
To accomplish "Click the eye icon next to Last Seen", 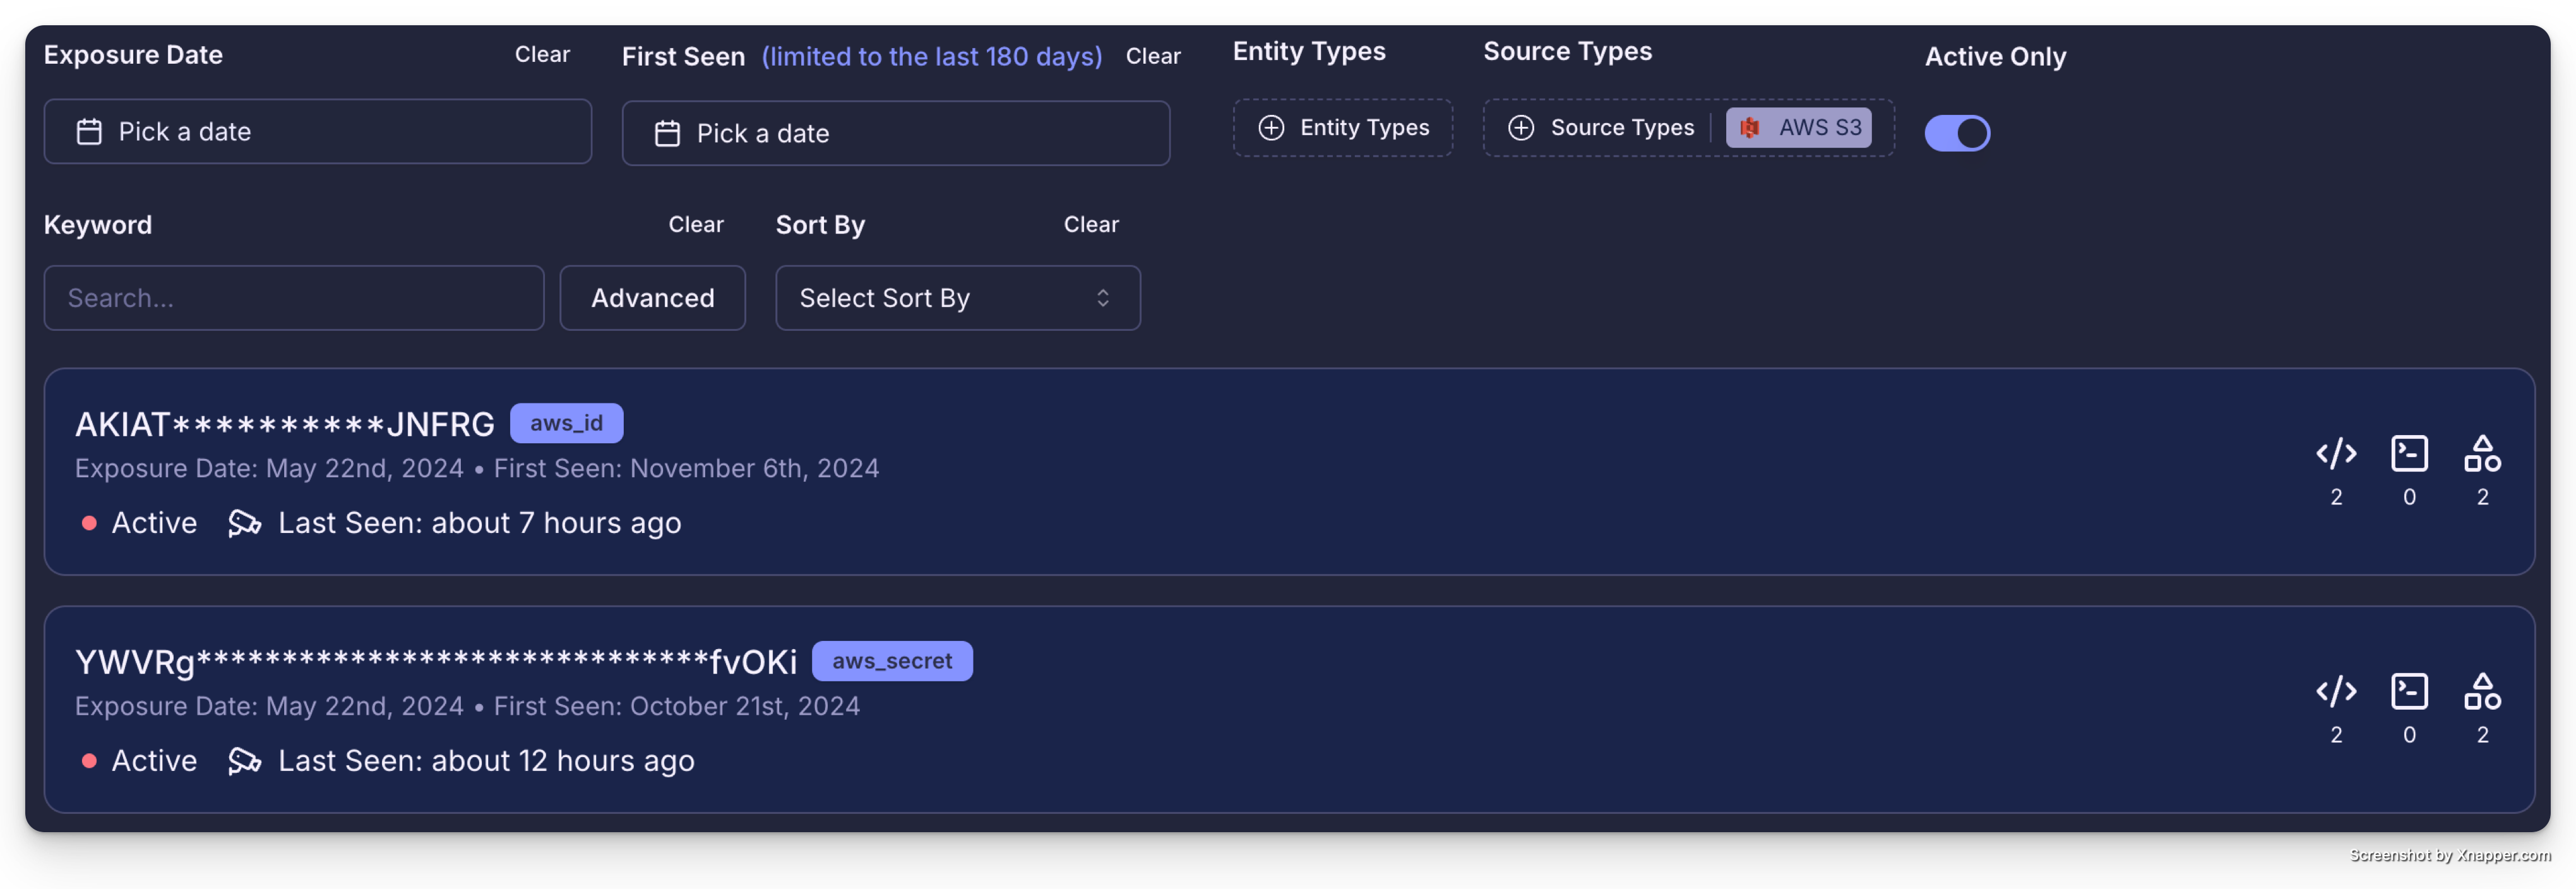I will click(x=243, y=522).
